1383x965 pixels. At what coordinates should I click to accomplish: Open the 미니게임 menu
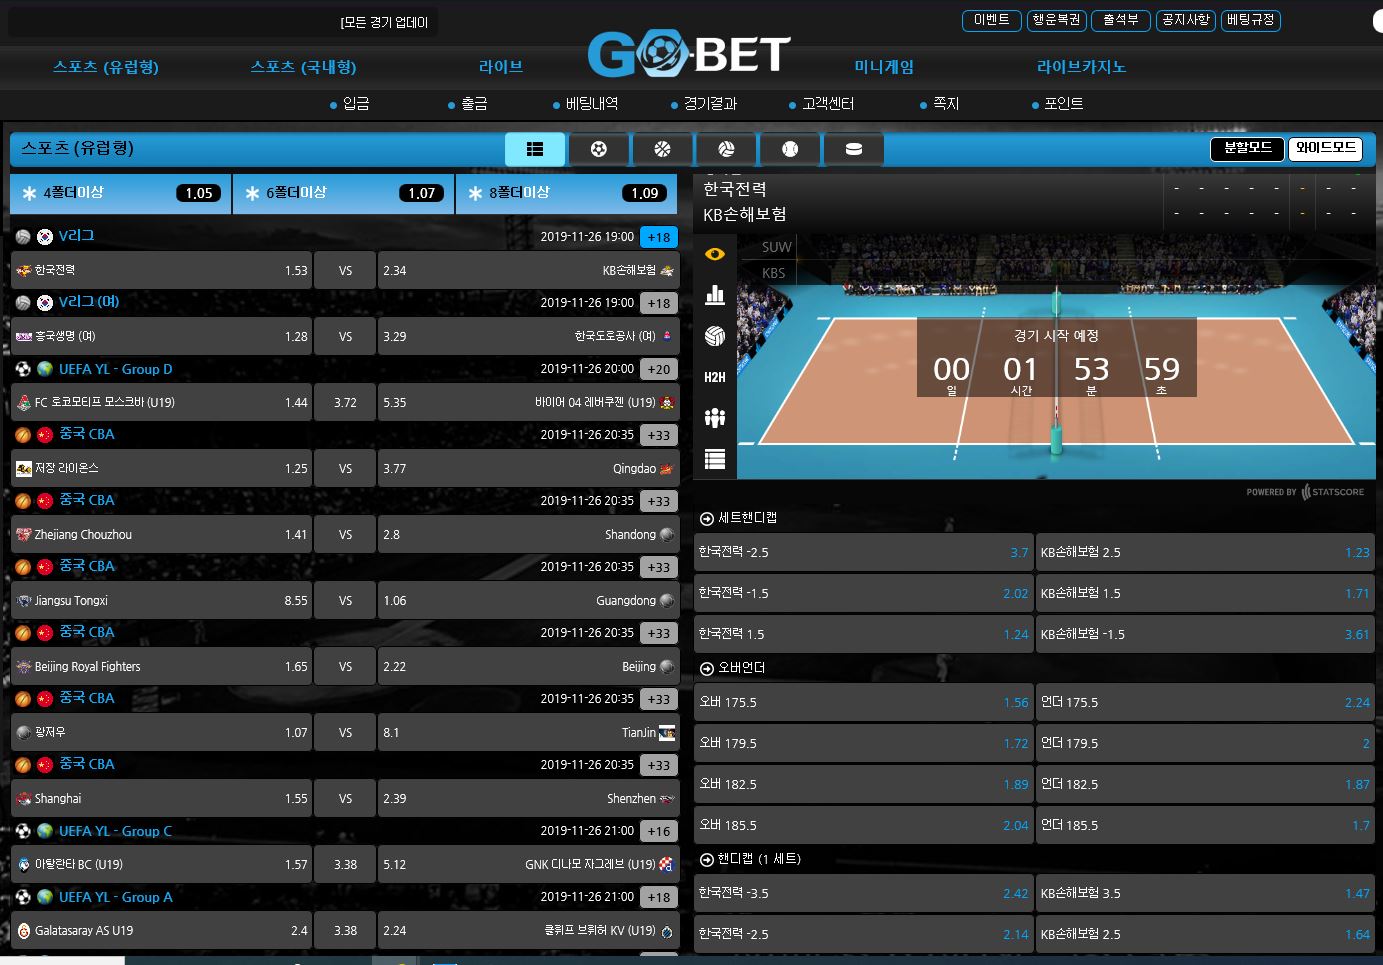click(x=884, y=67)
